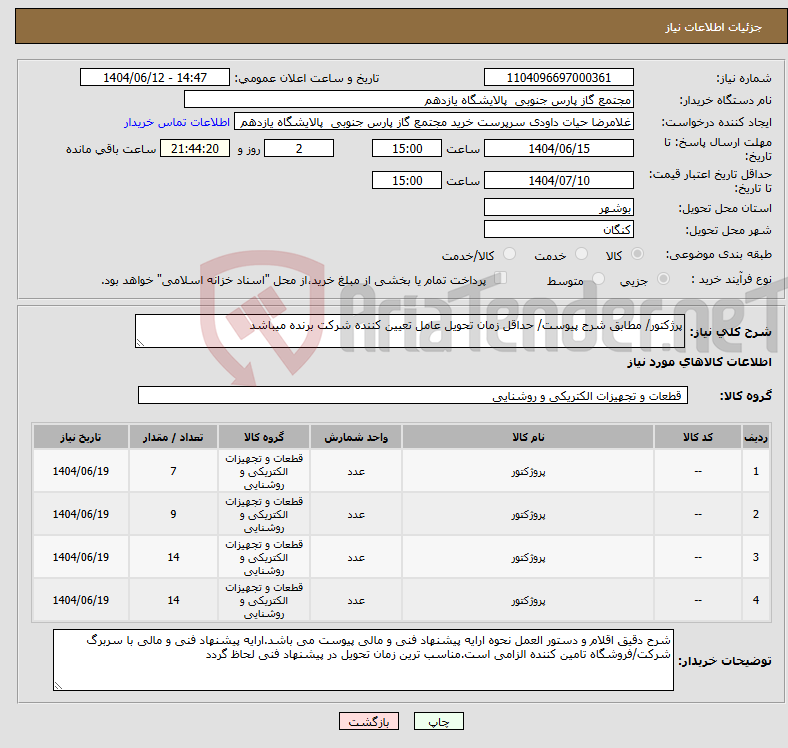Select the کالا radio button

click(637, 254)
